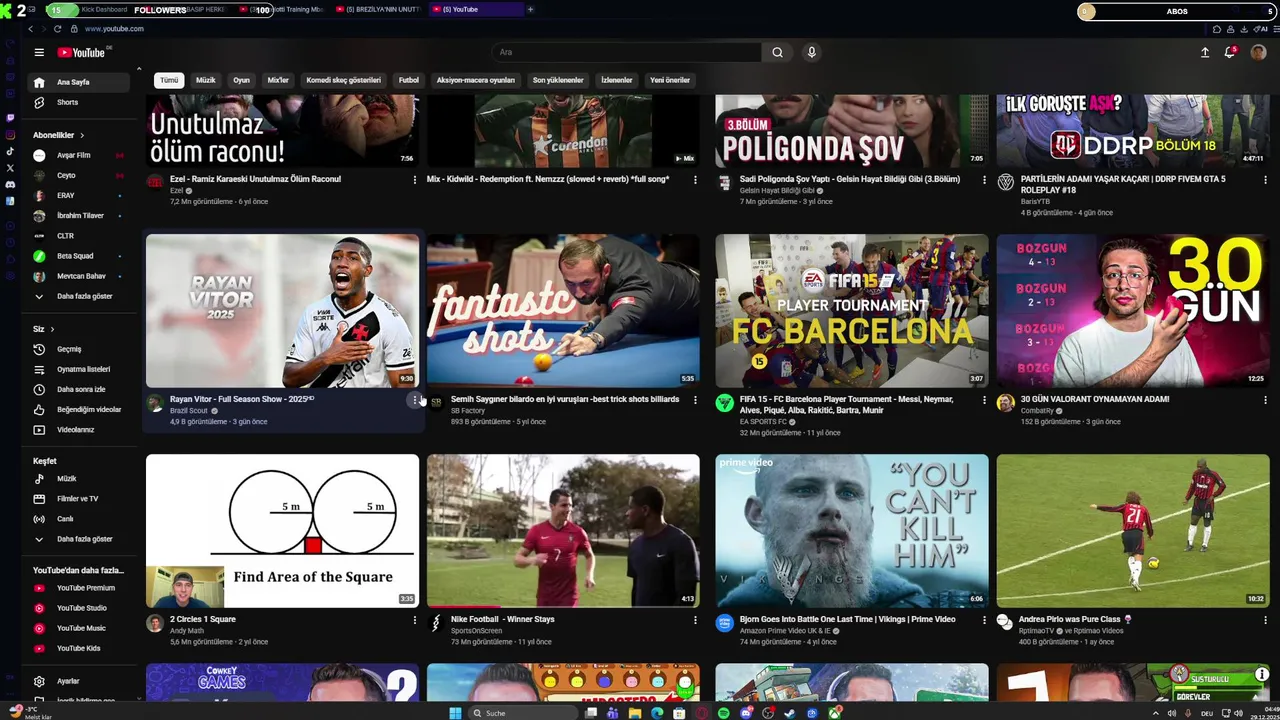The image size is (1280, 720).
Task: Open the upload video icon
Action: coord(1205,52)
